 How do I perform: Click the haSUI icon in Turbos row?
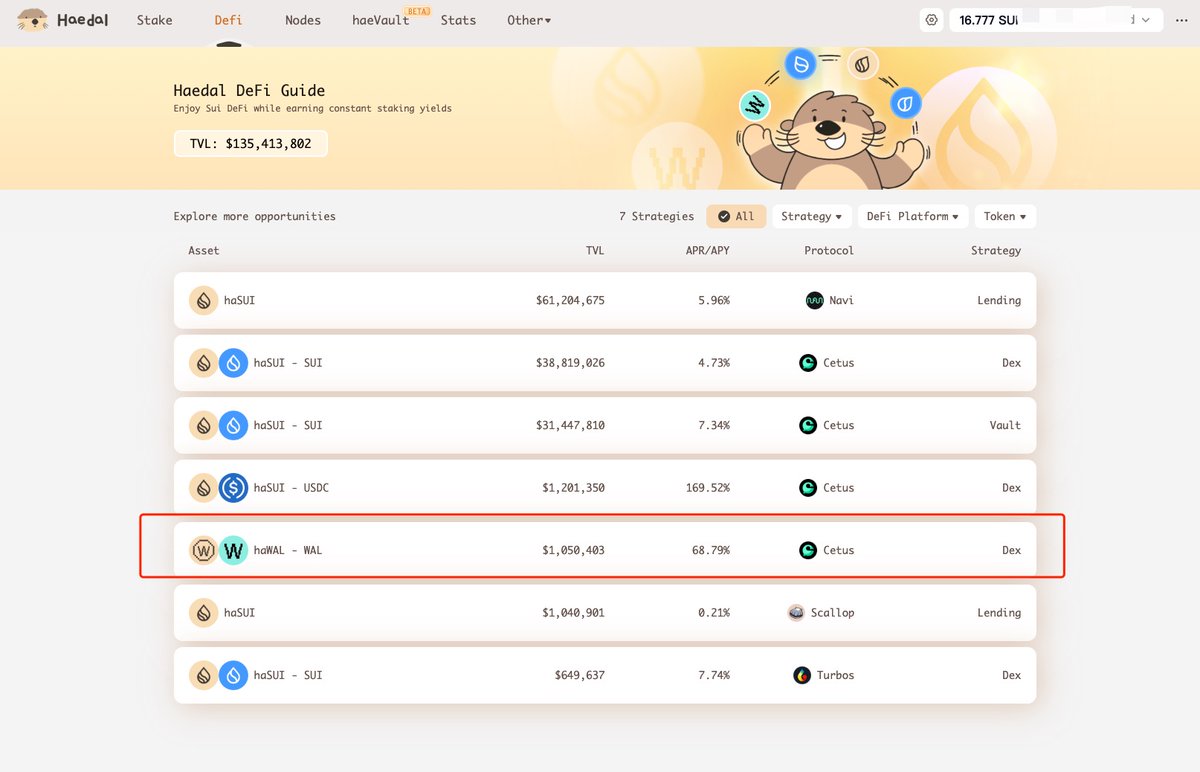(204, 675)
